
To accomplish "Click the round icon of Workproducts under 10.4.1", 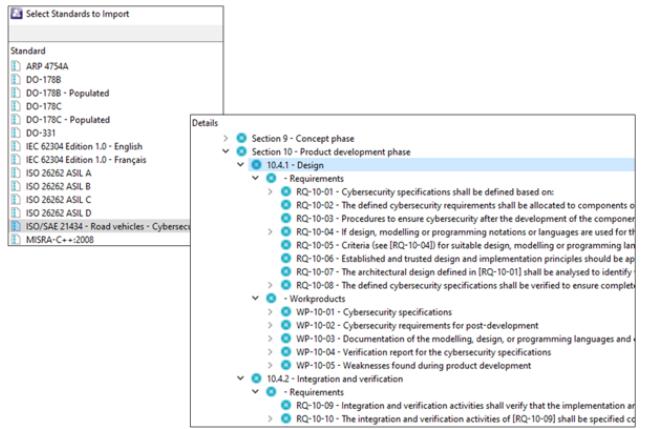I will (x=271, y=298).
